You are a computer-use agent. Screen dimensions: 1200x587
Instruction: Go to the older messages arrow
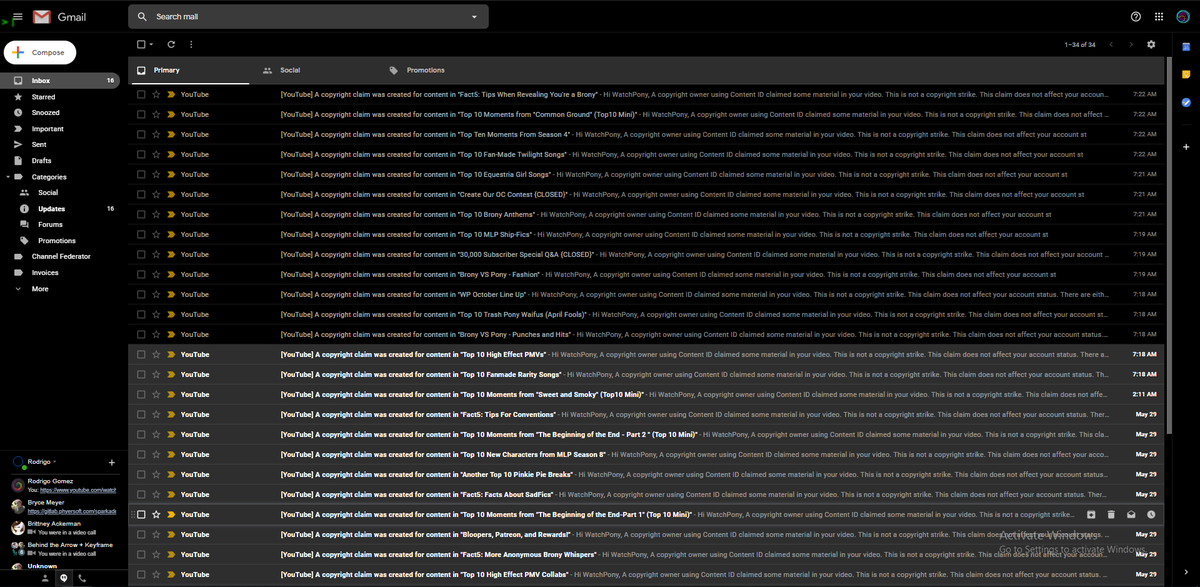pyautogui.click(x=1131, y=44)
